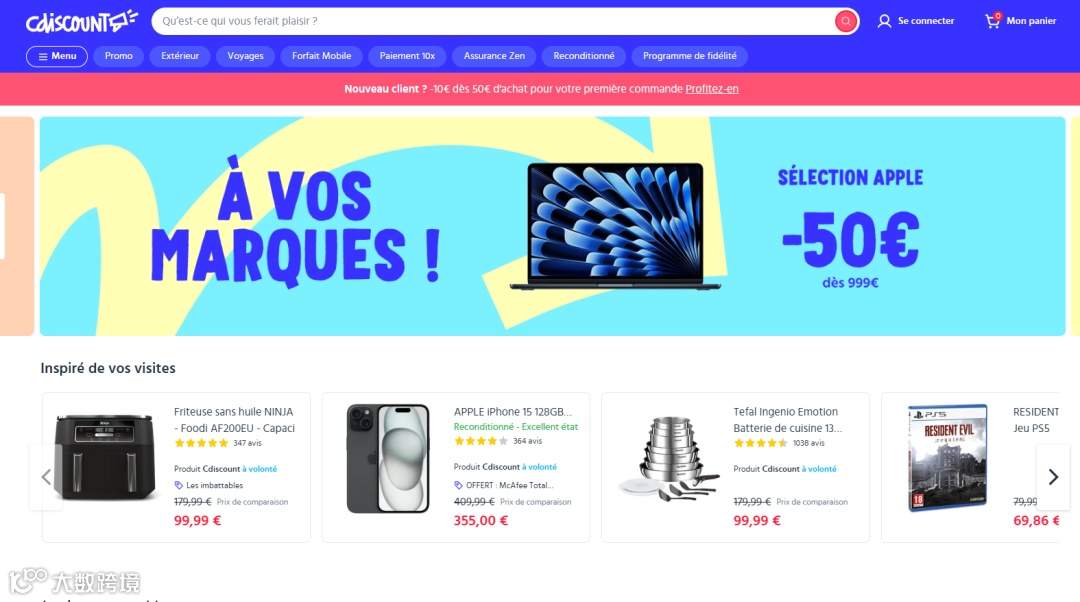Open the Forfait Mobile pill
The height and width of the screenshot is (602, 1080).
(322, 56)
